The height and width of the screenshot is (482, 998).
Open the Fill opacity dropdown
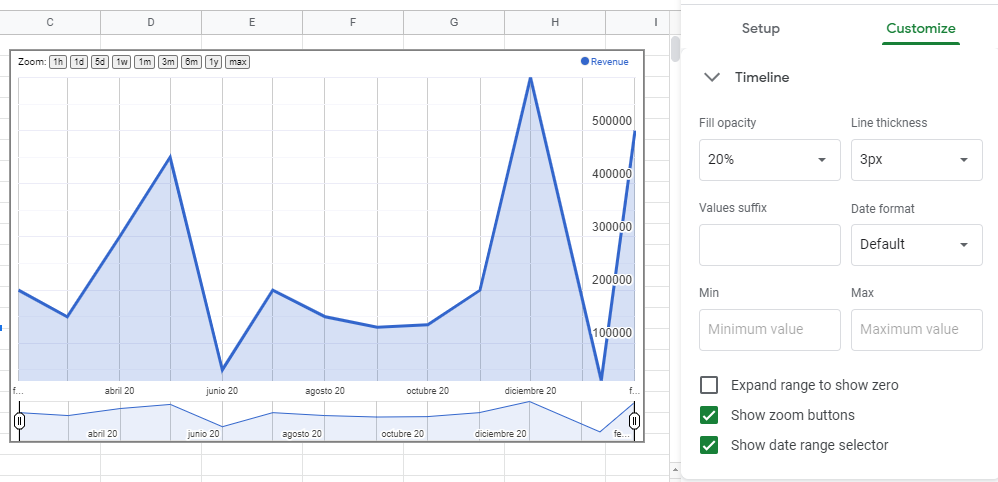[x=769, y=160]
